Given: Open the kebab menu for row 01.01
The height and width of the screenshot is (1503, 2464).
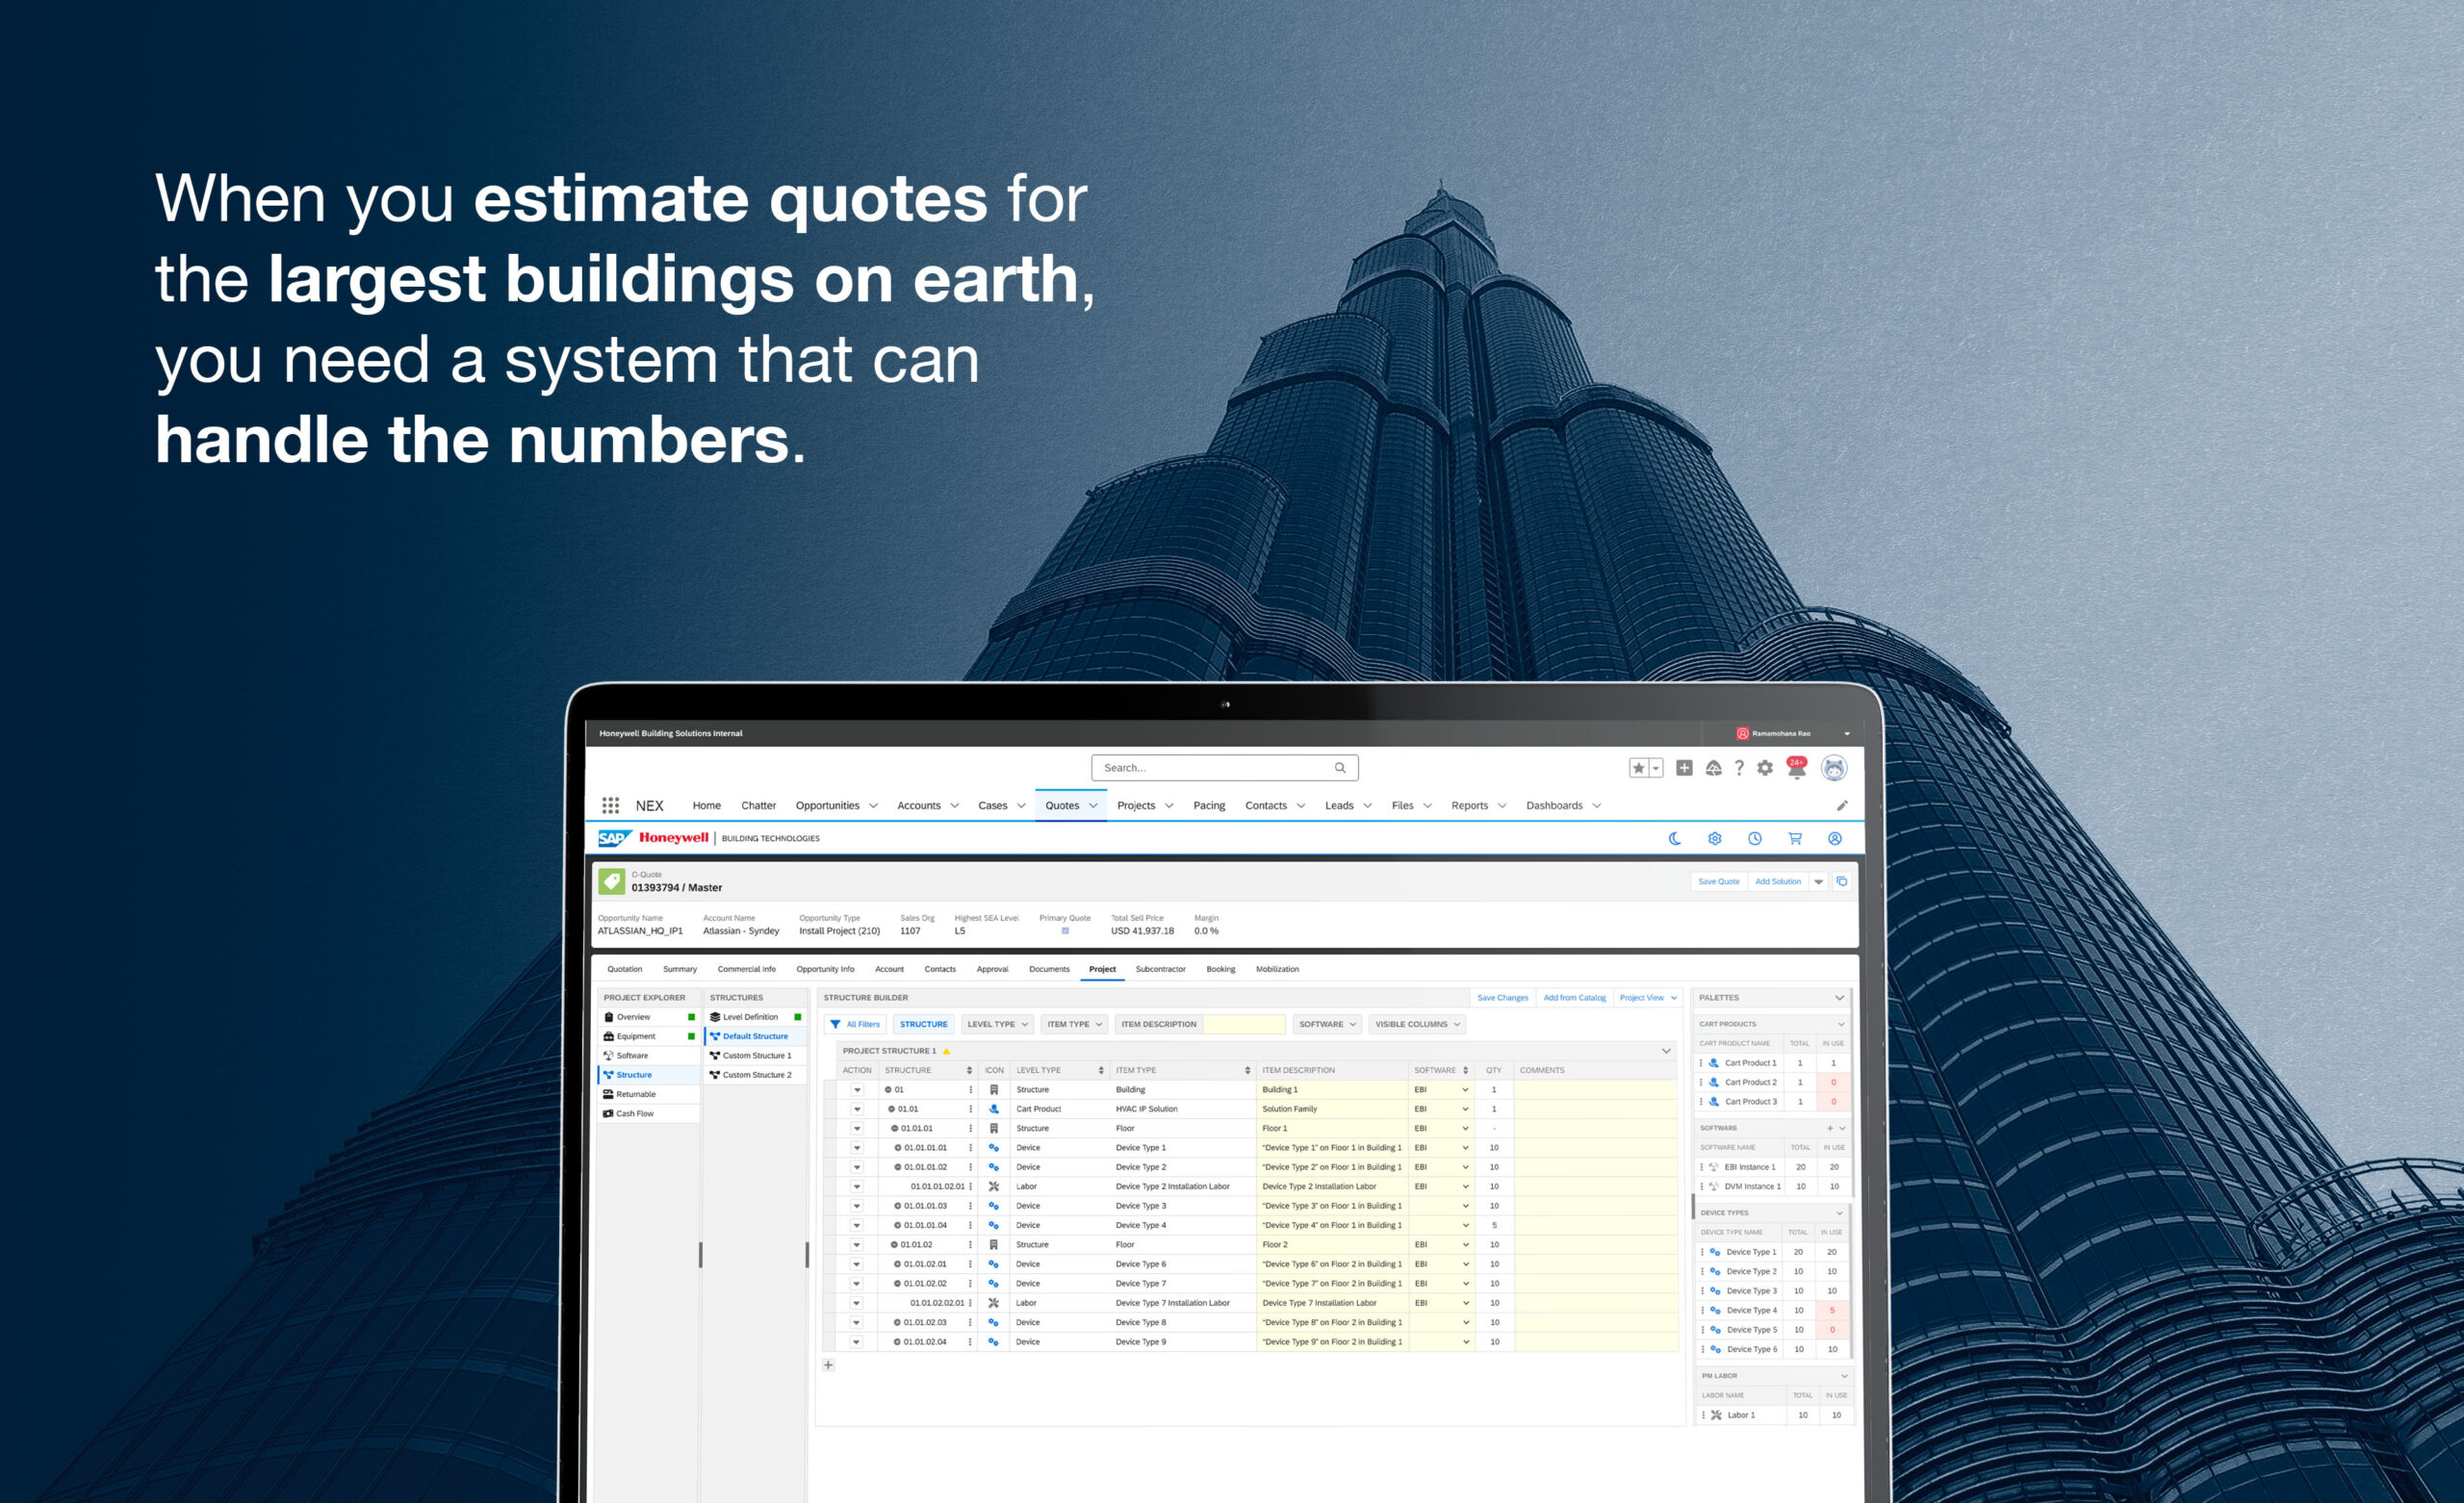Looking at the screenshot, I should click(x=970, y=1109).
